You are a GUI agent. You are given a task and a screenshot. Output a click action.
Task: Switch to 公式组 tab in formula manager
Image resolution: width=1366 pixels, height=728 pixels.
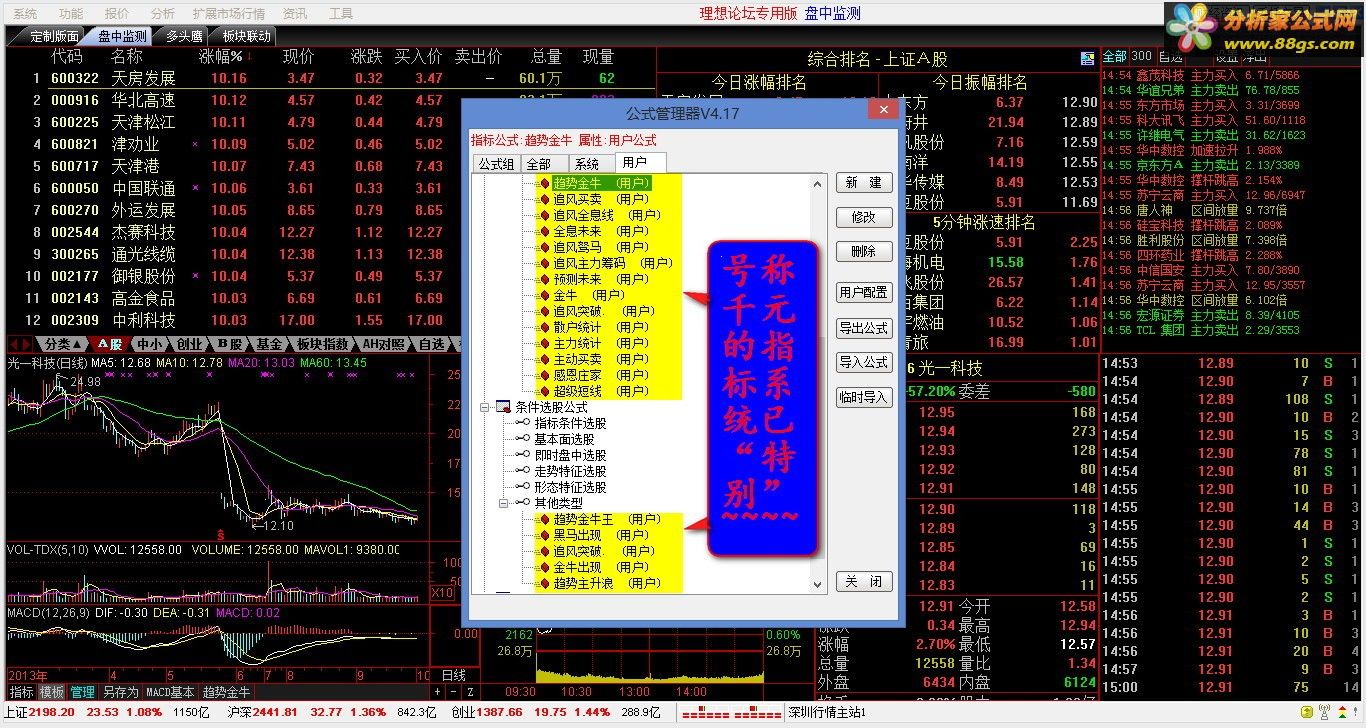click(x=495, y=163)
